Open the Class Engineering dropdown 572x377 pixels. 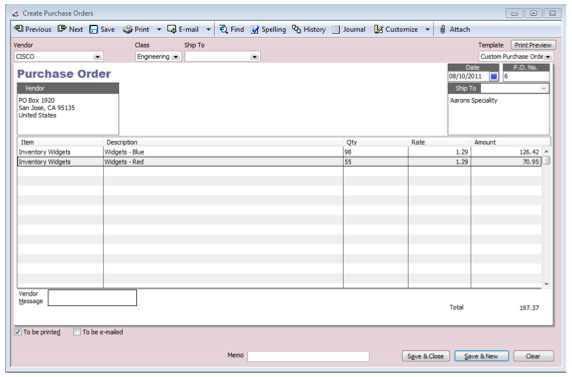point(176,57)
